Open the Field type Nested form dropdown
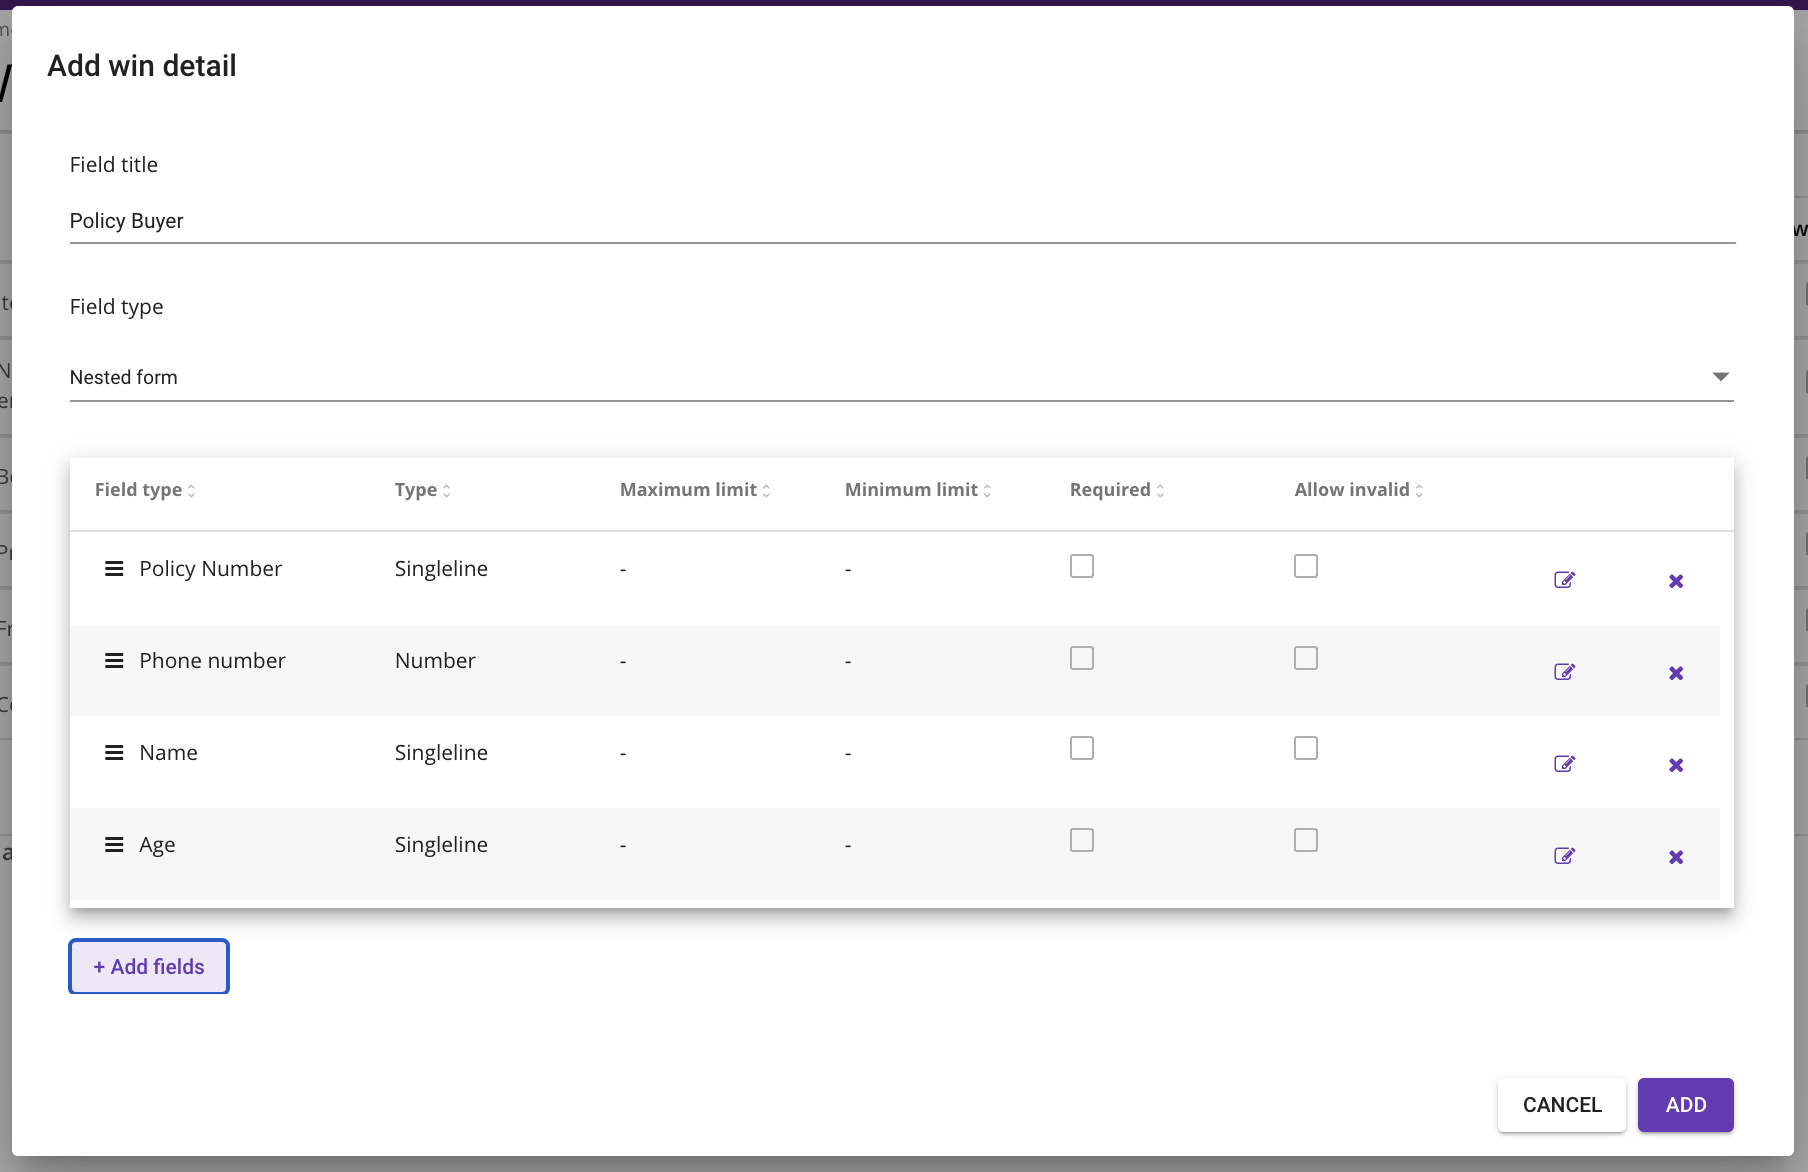This screenshot has width=1808, height=1172. [x=900, y=377]
